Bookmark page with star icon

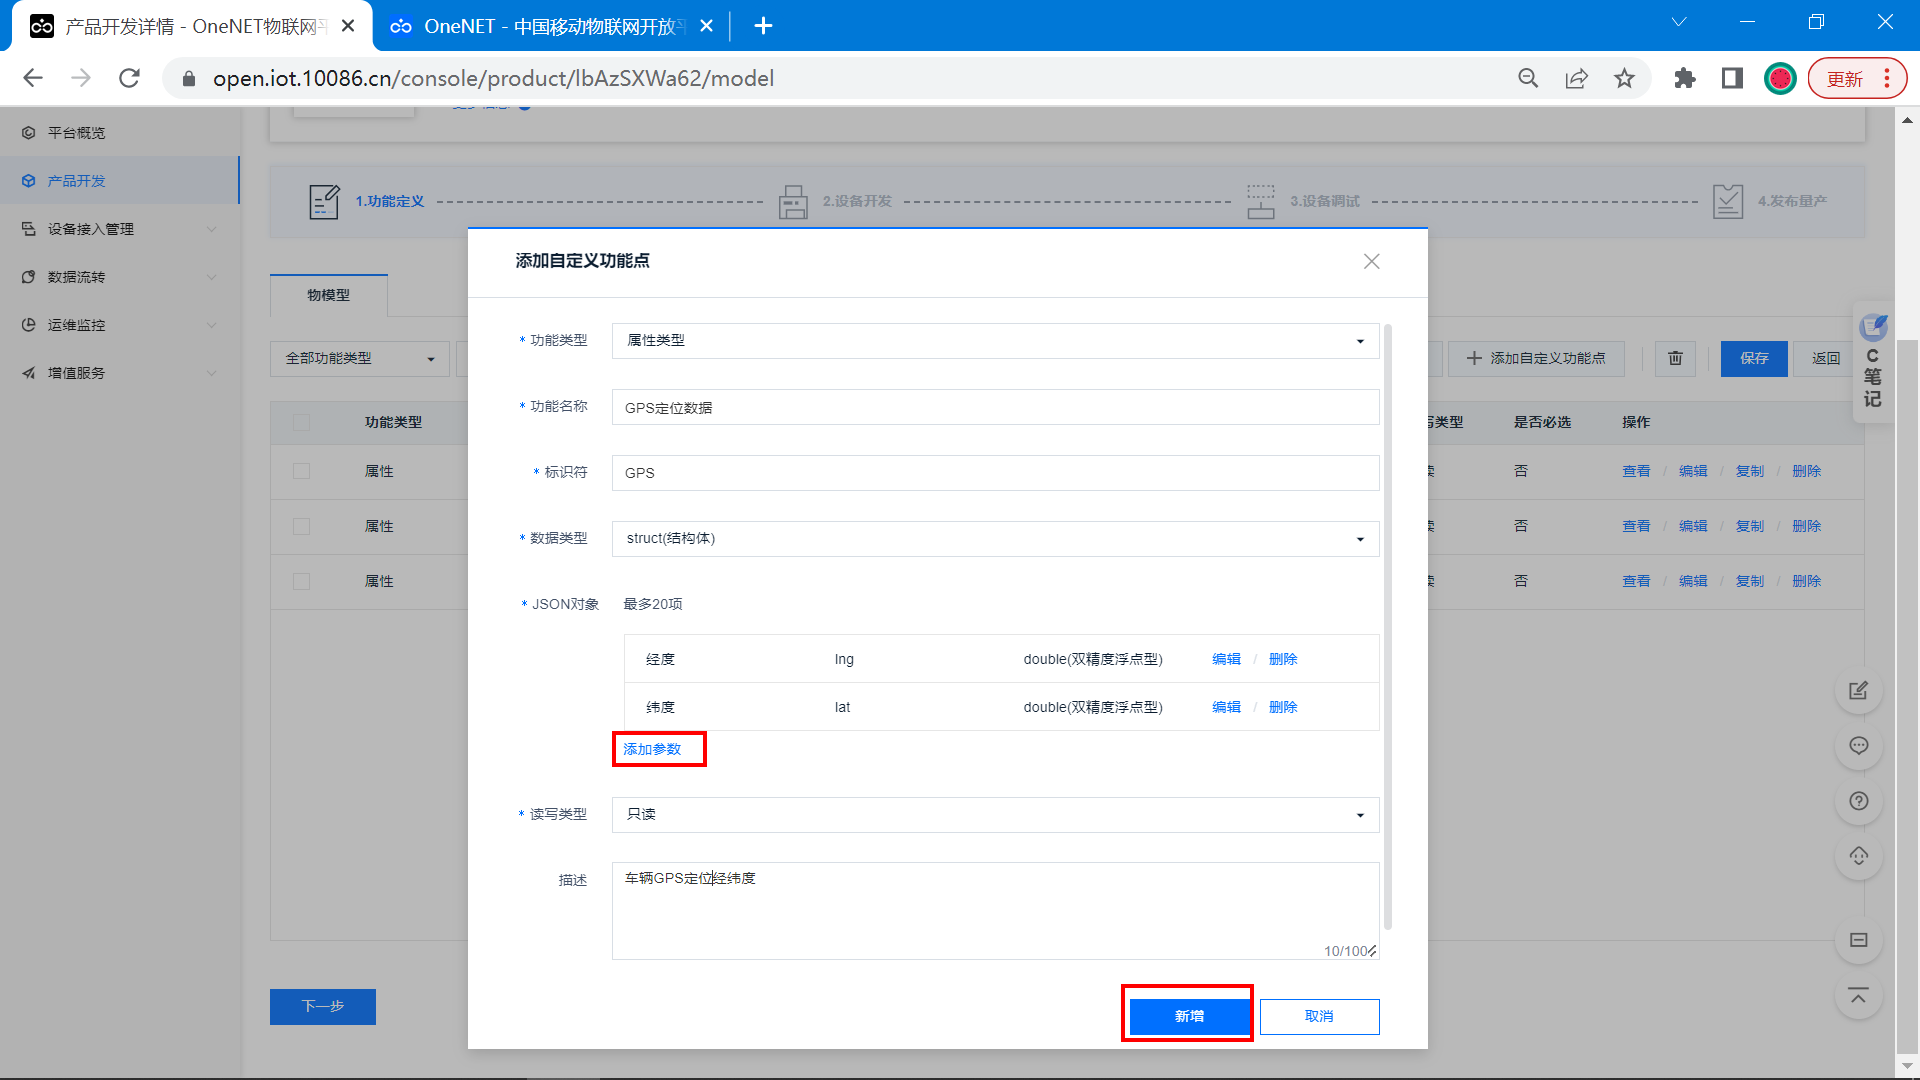click(1624, 78)
